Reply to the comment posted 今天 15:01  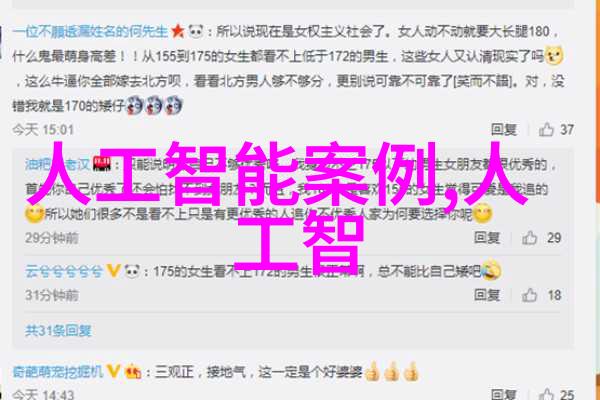[504, 130]
